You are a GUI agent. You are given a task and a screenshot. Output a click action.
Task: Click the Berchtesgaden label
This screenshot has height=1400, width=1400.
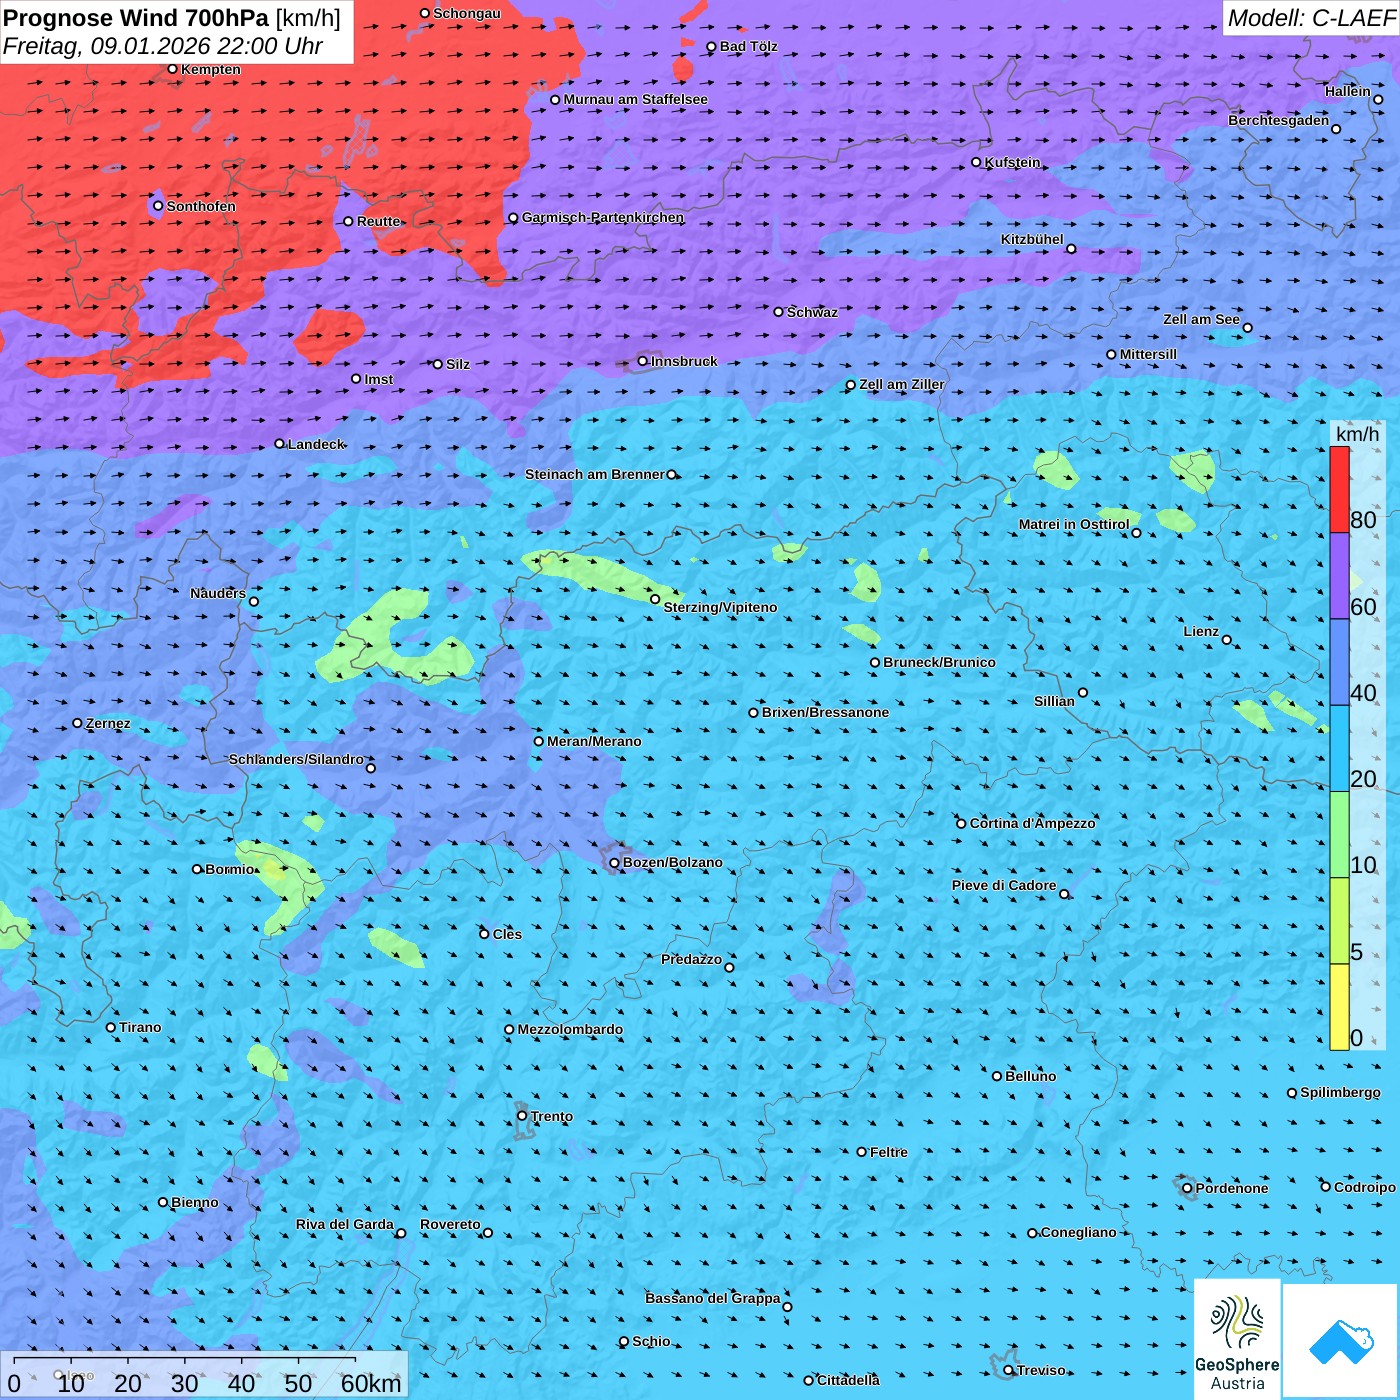coord(1279,120)
